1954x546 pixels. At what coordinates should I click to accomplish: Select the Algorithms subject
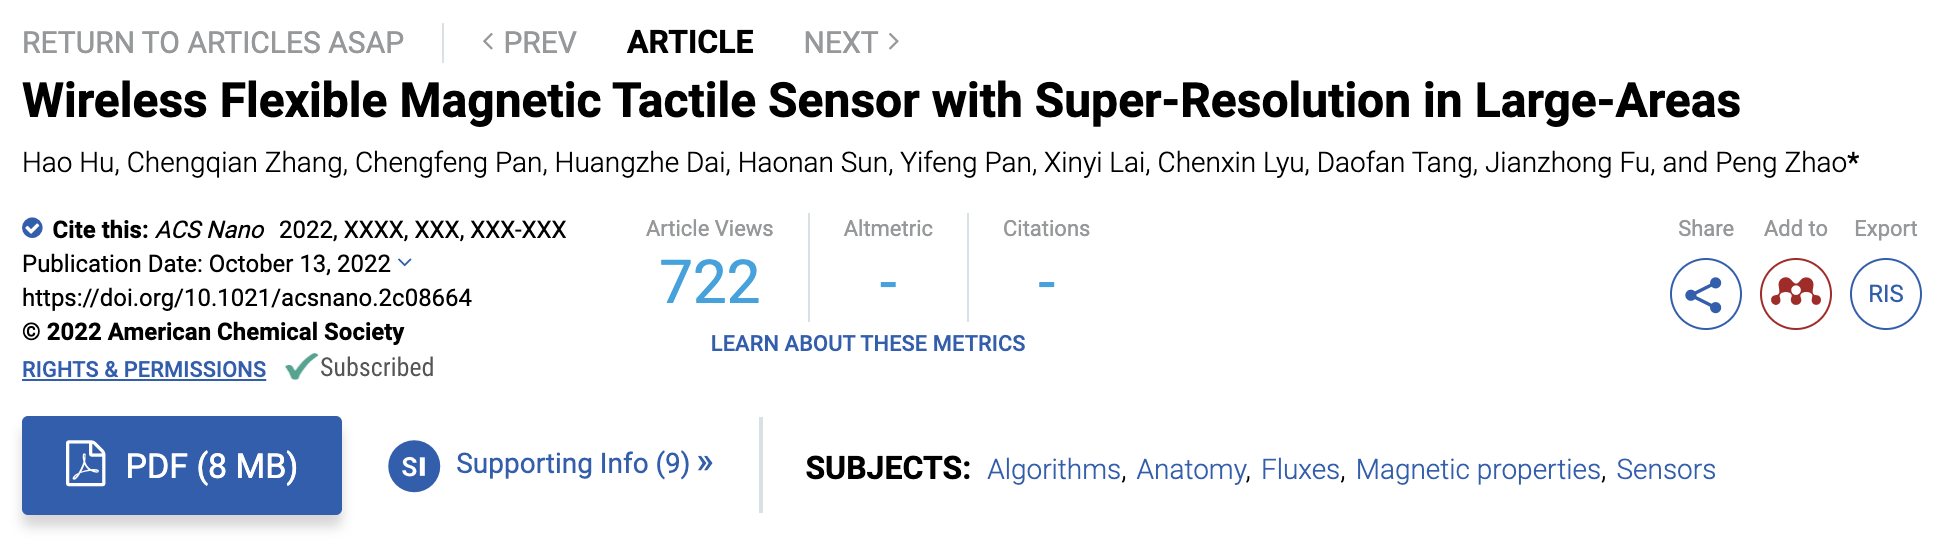[x=1053, y=469]
